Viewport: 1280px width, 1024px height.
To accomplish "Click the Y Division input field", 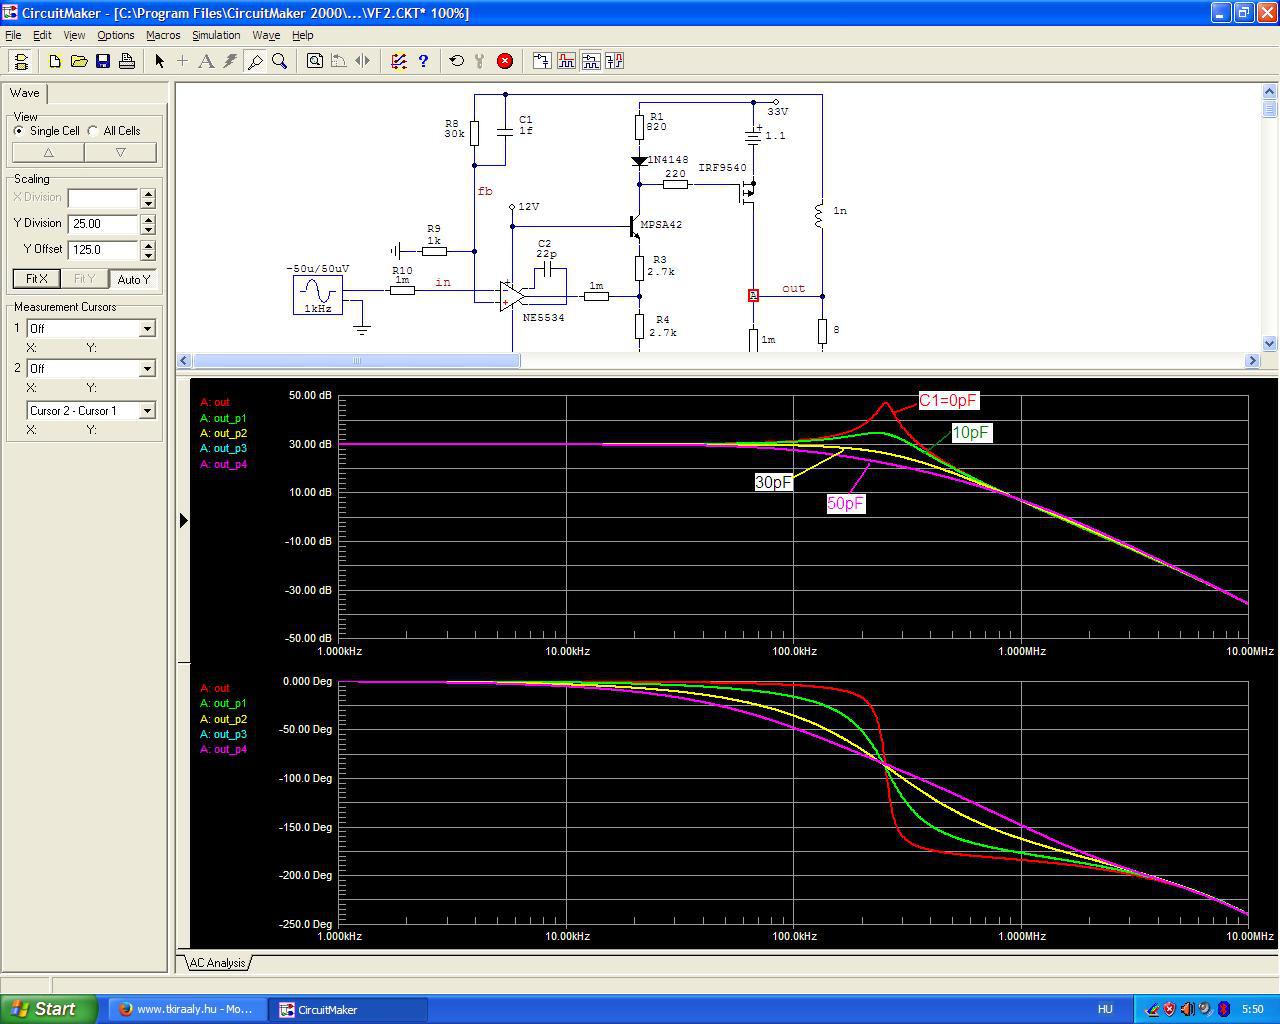I will coord(103,224).
